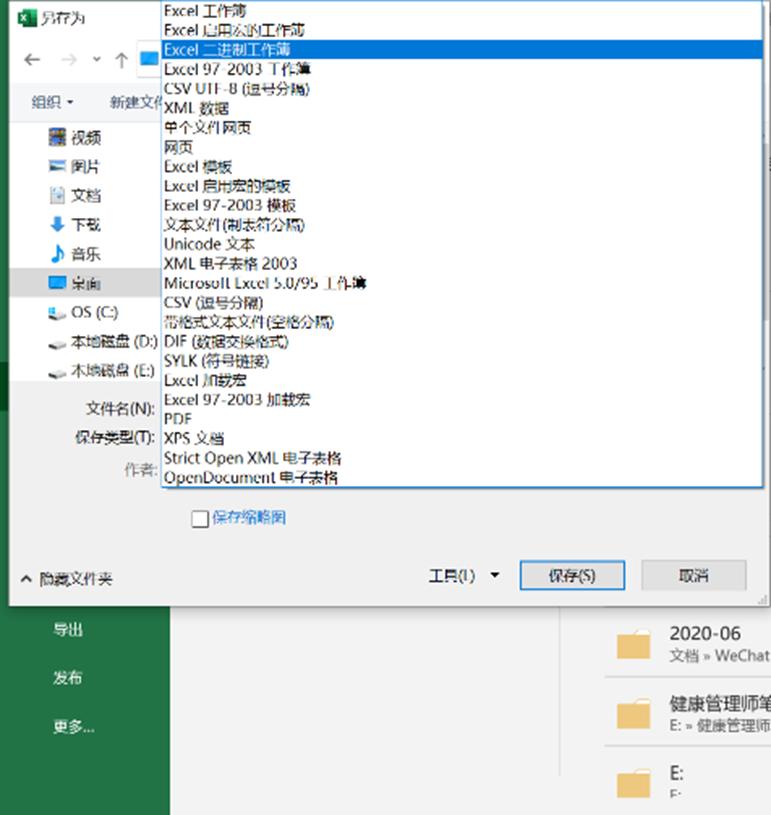Open 文档 folder in sidebar
The width and height of the screenshot is (771, 815).
(75, 195)
